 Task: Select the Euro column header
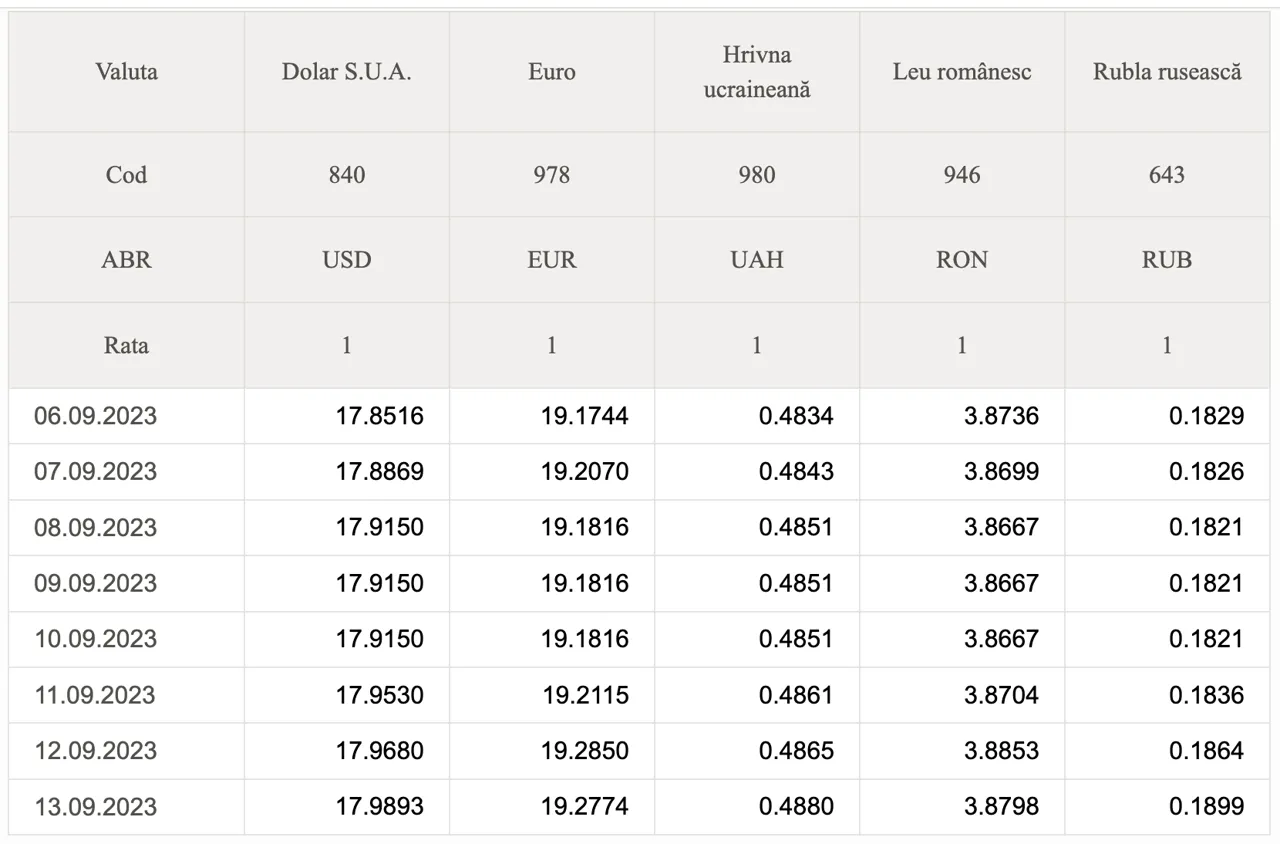(551, 72)
